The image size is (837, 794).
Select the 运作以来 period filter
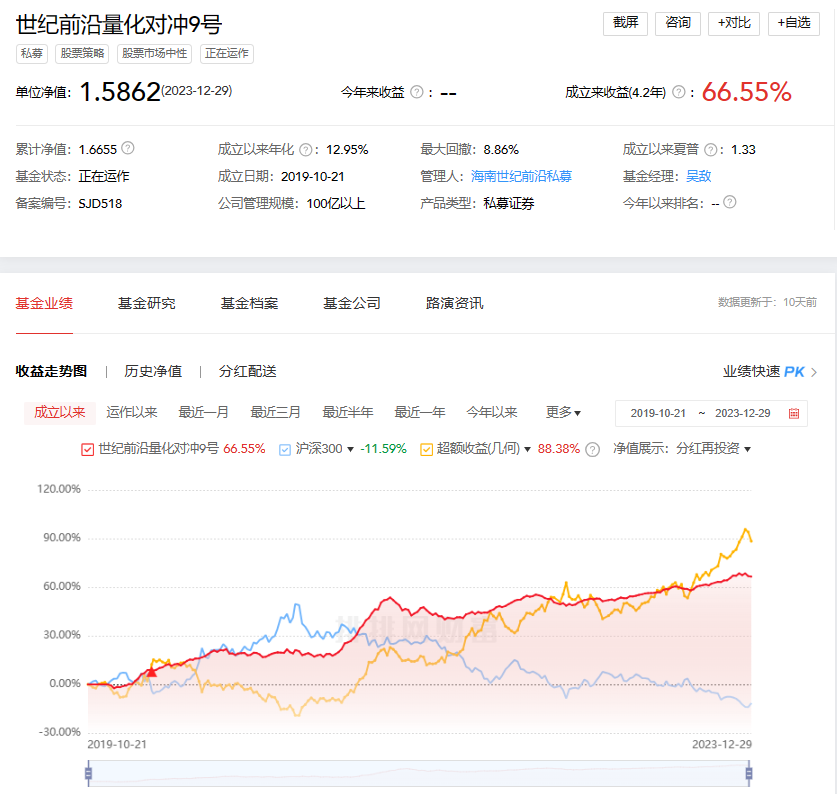132,413
